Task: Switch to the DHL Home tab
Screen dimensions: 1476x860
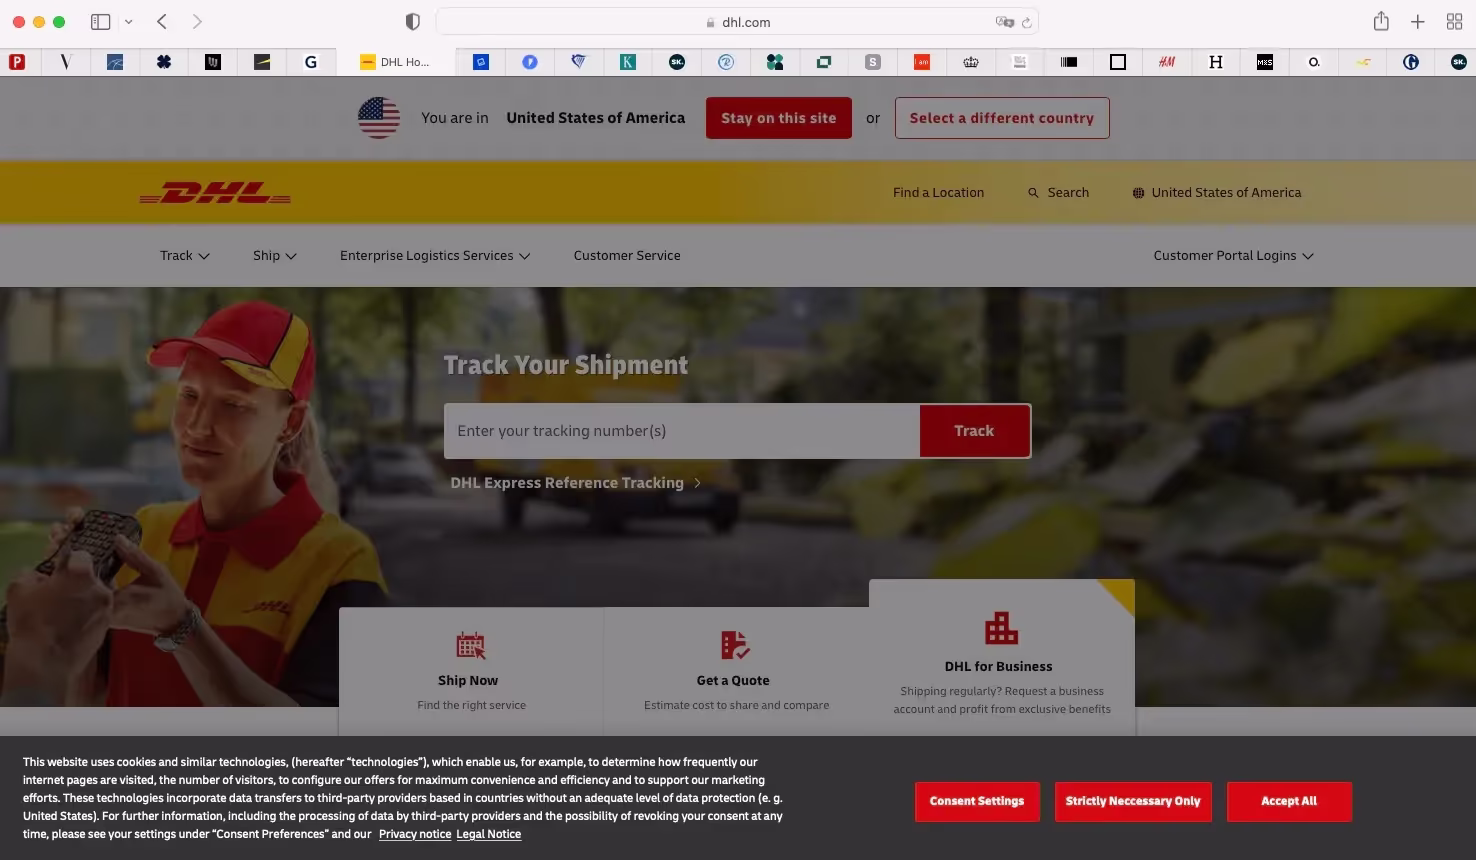Action: (x=395, y=62)
